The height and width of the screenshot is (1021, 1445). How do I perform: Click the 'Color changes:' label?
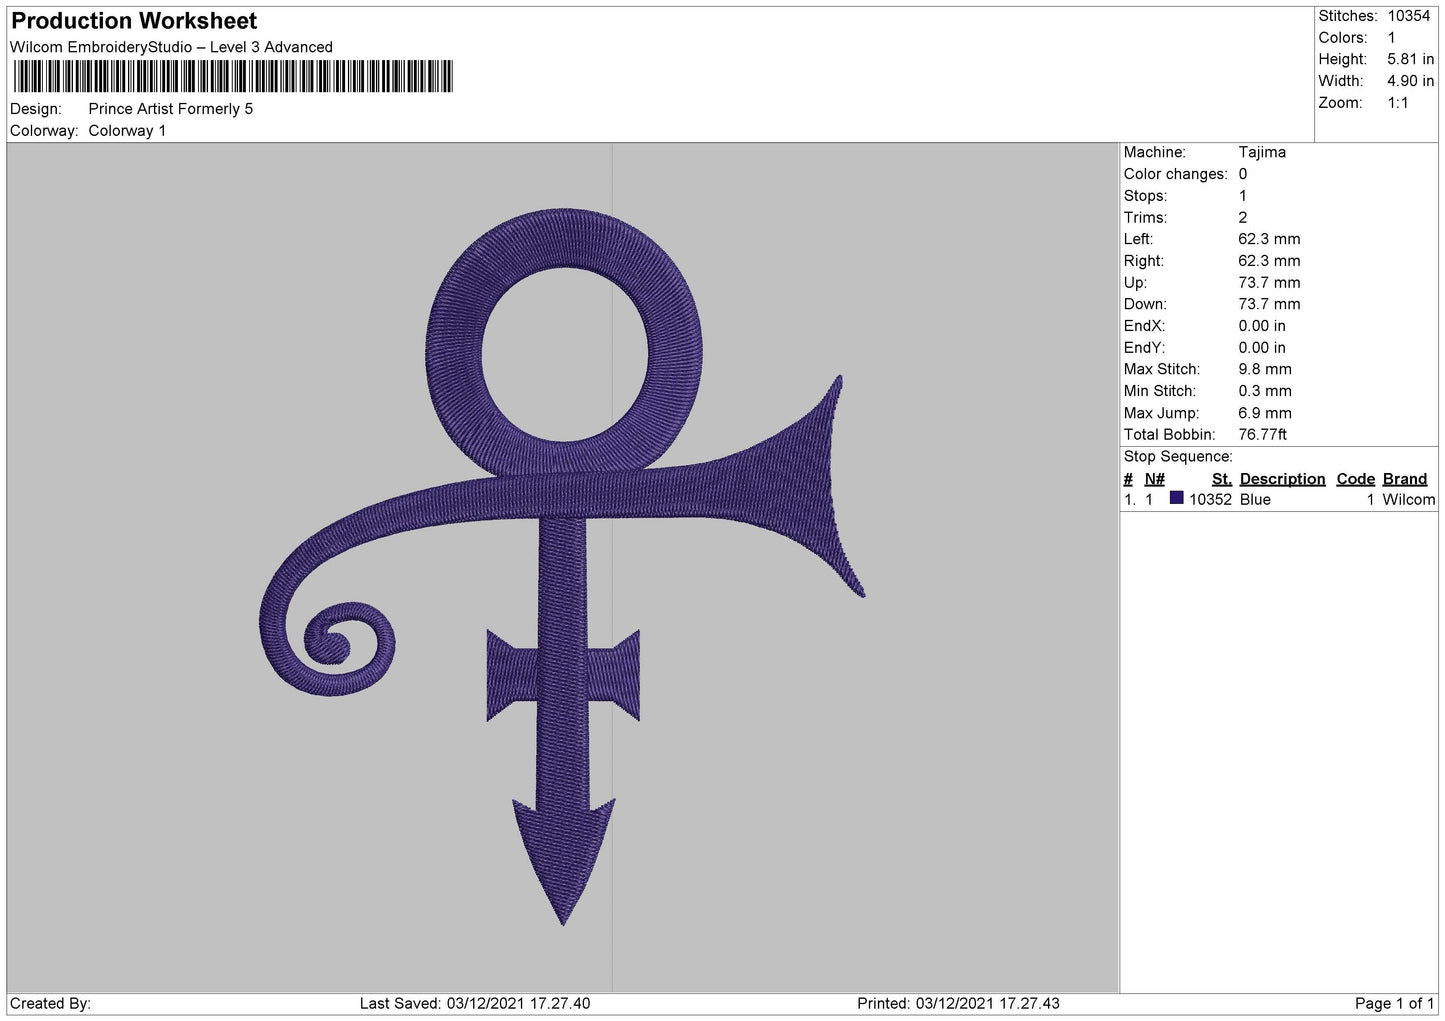[1175, 174]
